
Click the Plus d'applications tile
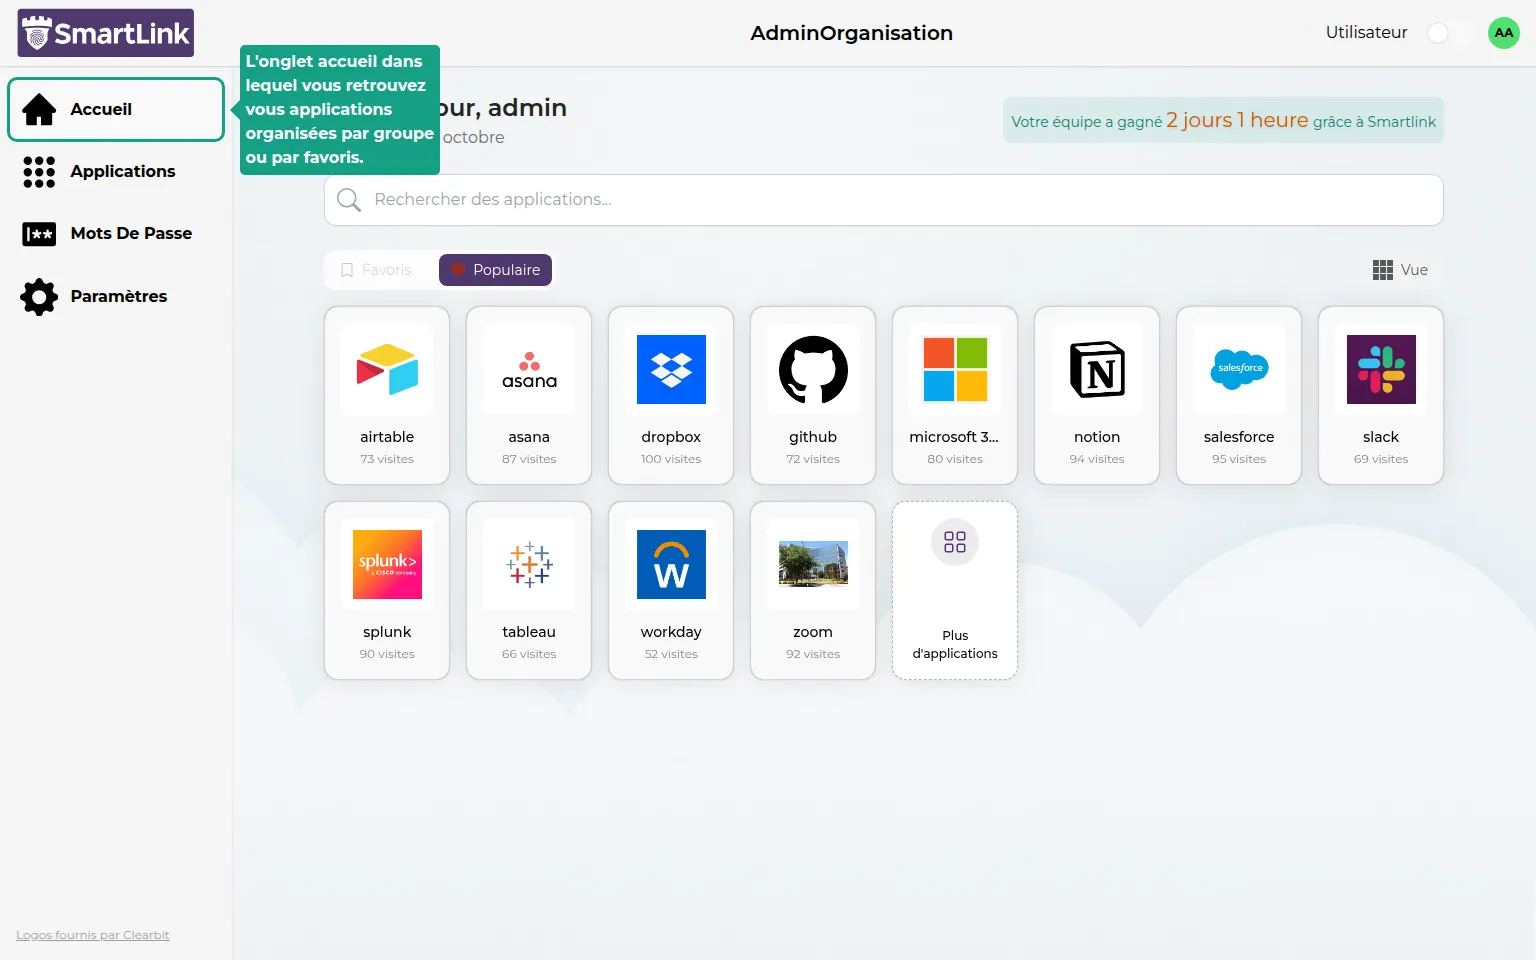[x=955, y=590]
